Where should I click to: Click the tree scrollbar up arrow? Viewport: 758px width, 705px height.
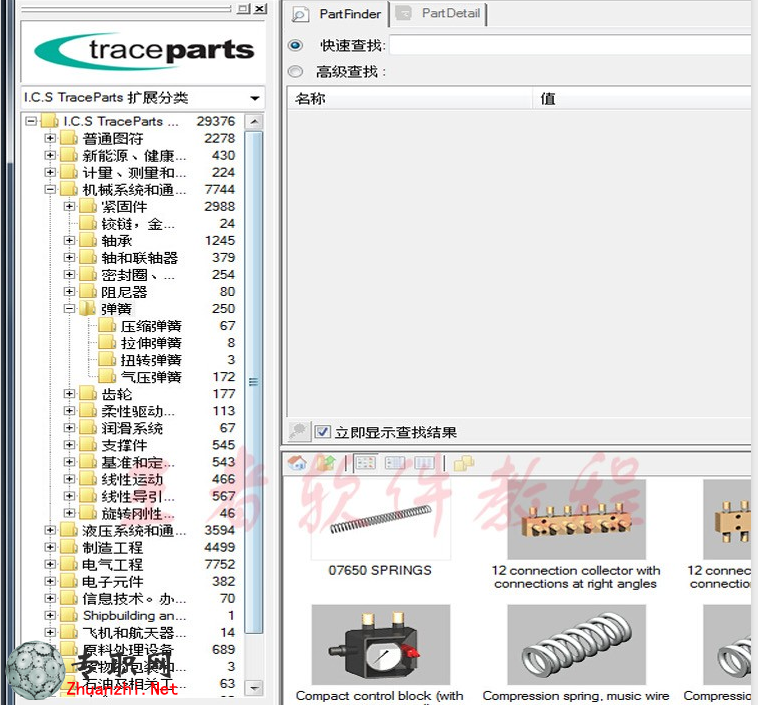point(254,121)
